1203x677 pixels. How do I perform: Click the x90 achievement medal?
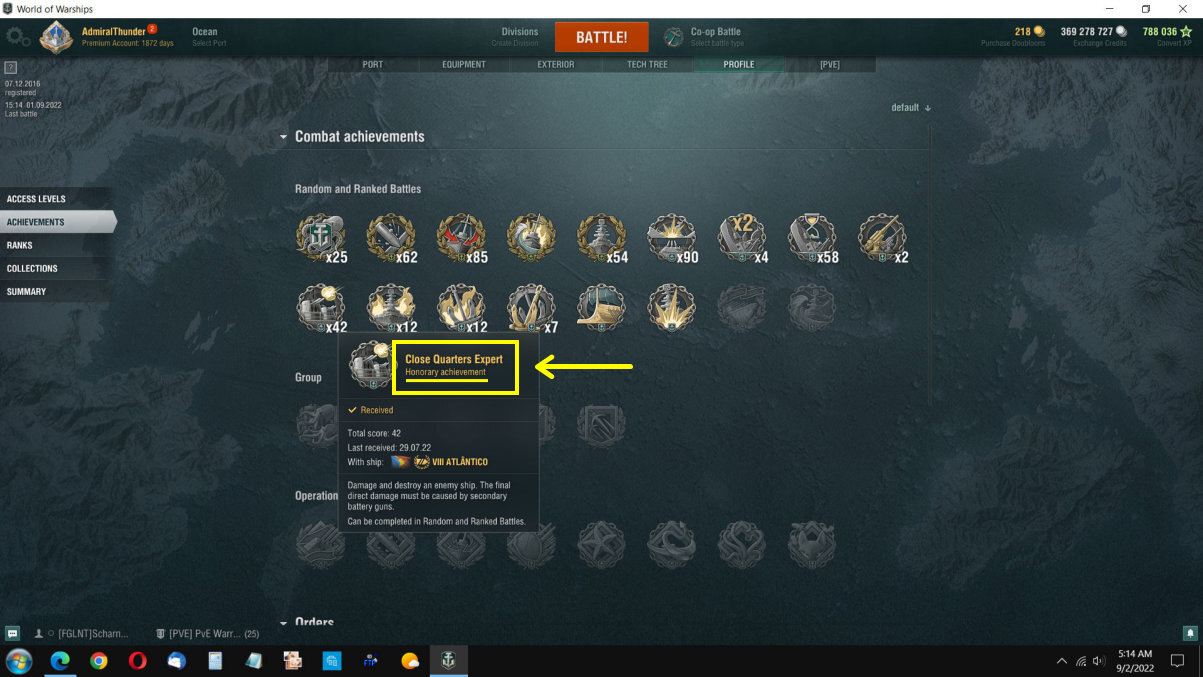[x=672, y=239]
